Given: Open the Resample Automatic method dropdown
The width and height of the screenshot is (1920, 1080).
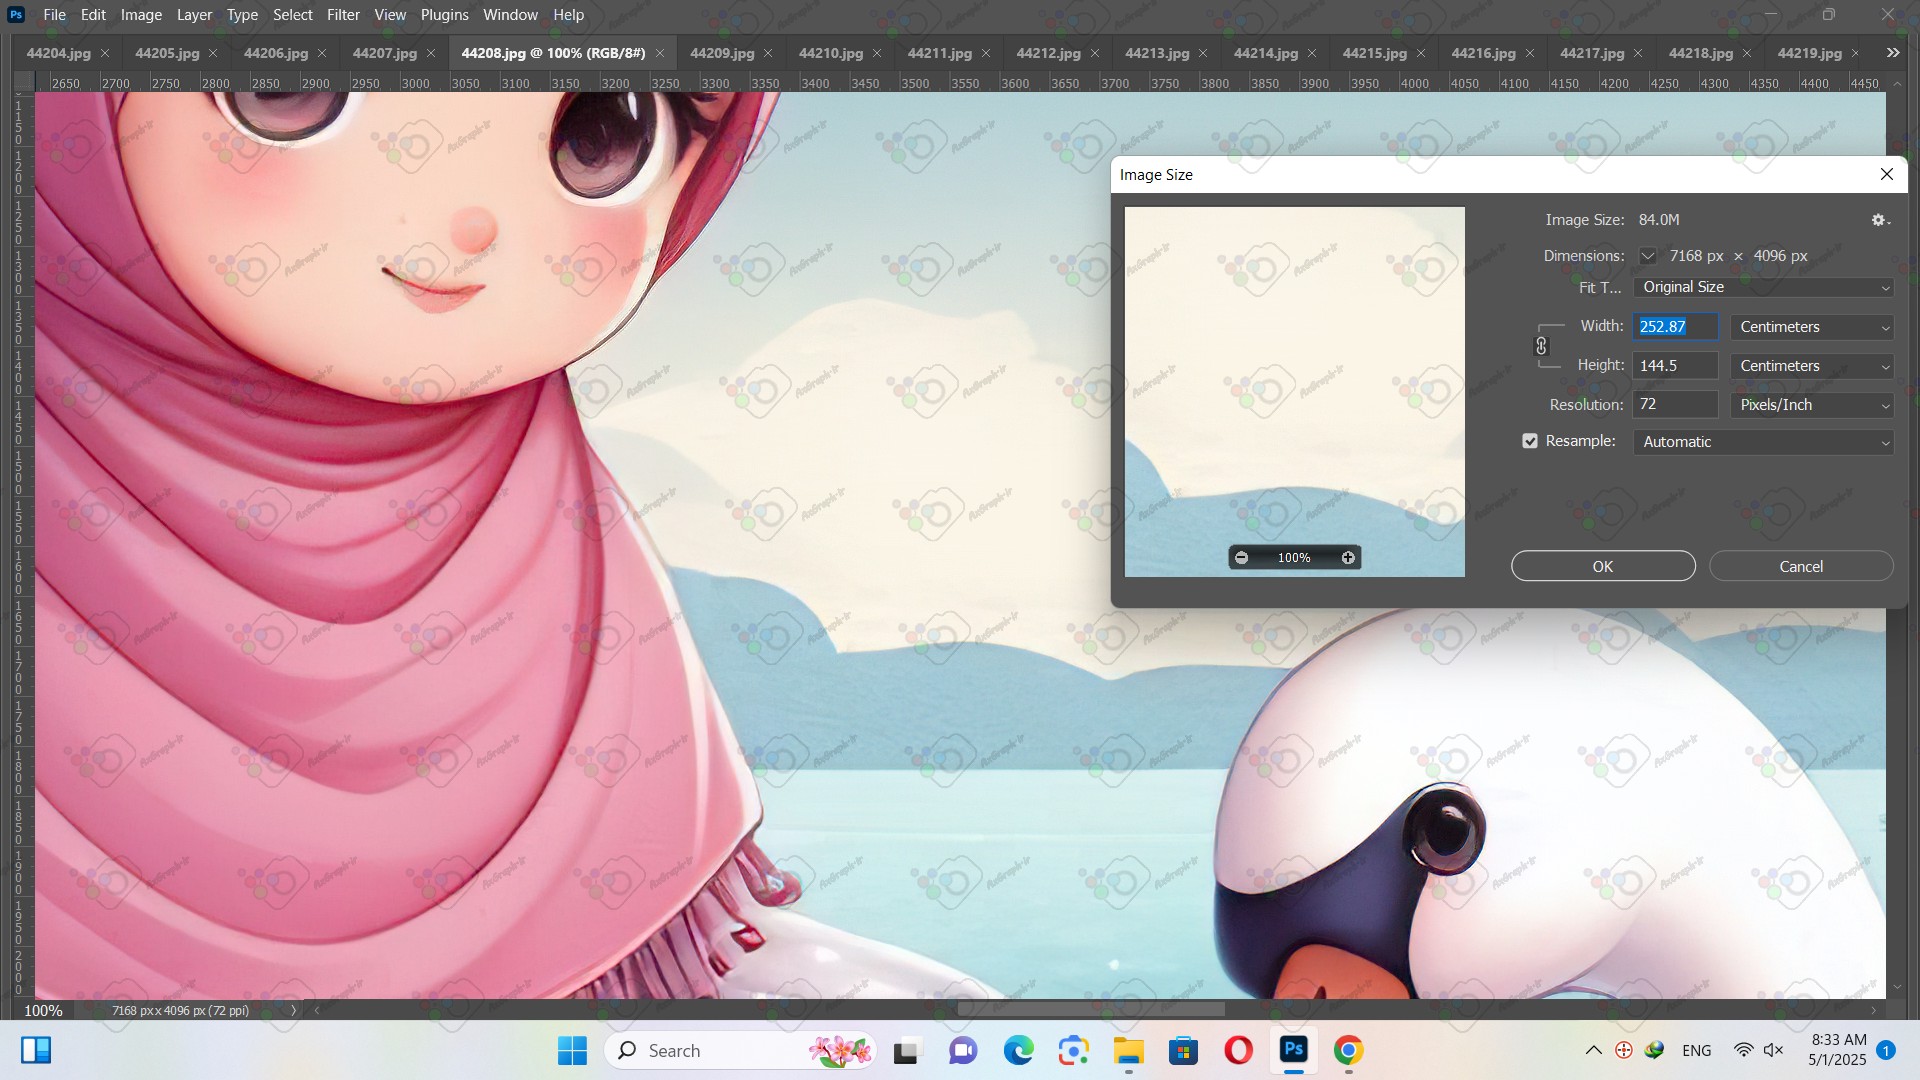Looking at the screenshot, I should pos(1763,442).
